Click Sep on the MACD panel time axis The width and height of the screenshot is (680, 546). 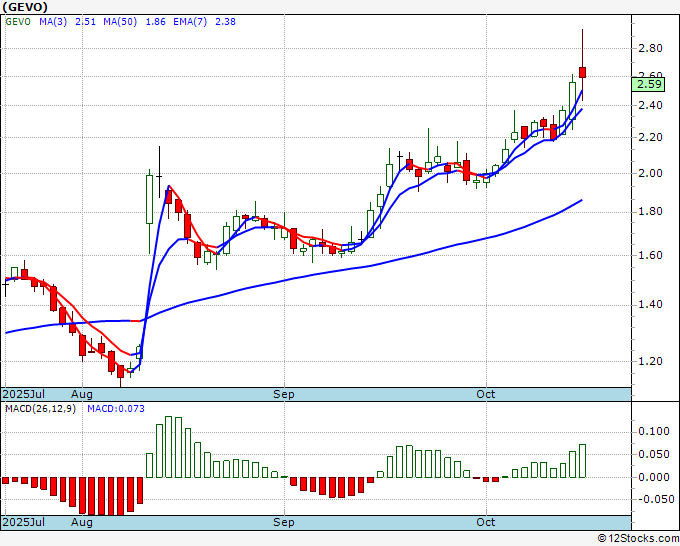tap(284, 522)
